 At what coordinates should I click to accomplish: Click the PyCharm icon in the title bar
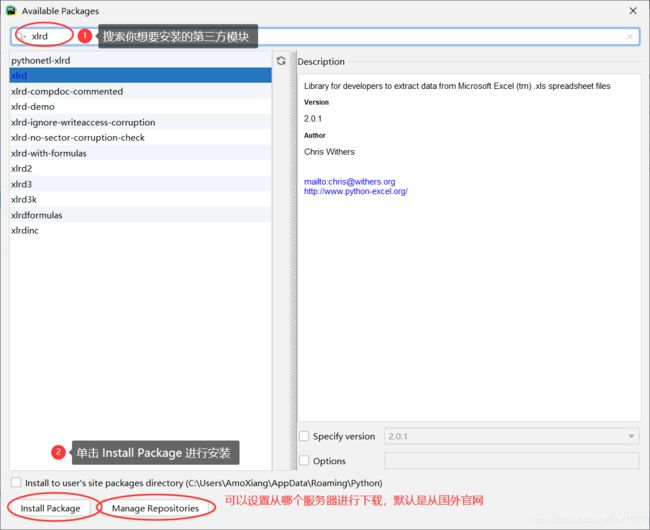(11, 11)
